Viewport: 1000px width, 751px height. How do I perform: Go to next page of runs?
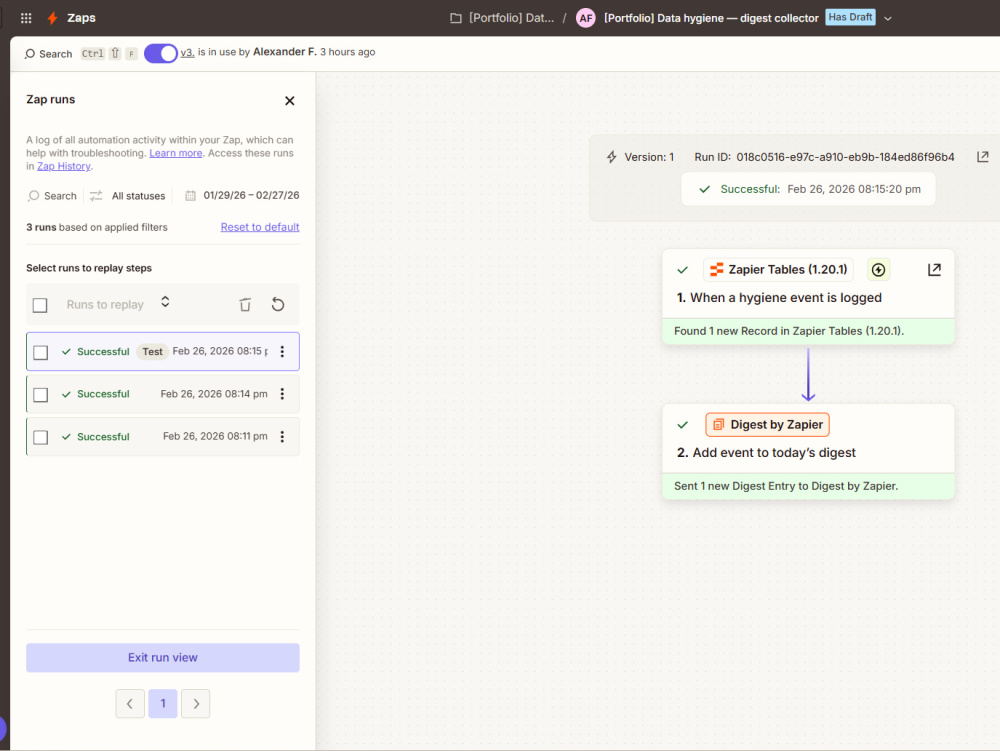point(196,704)
